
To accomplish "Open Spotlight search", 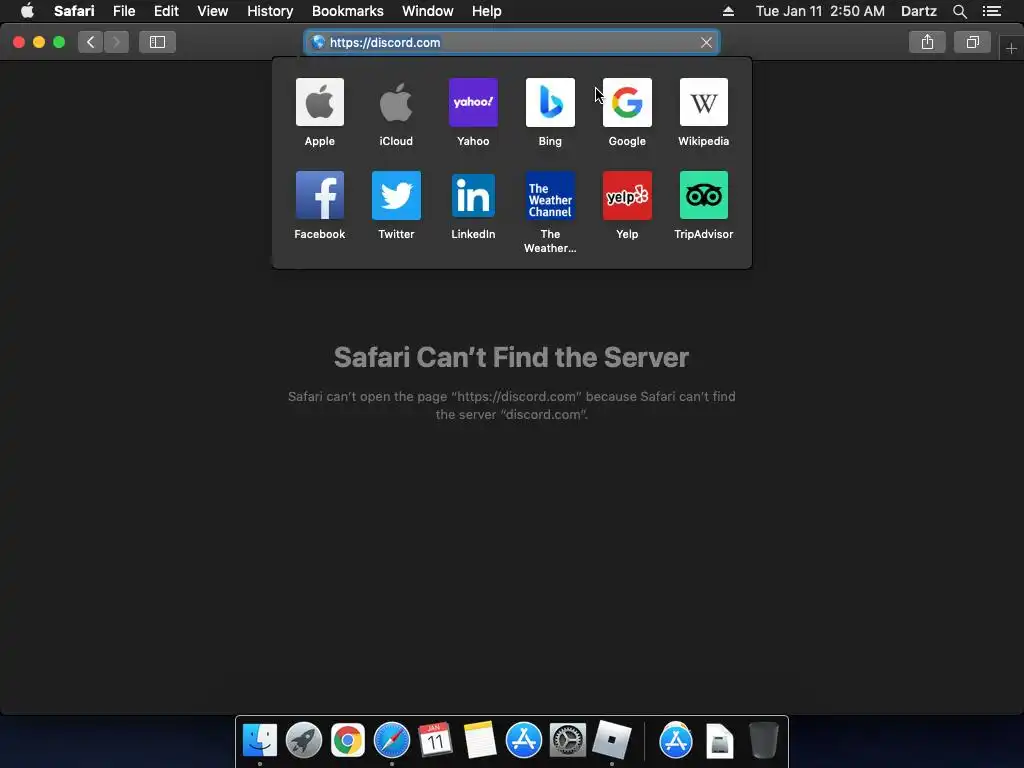I will click(959, 11).
